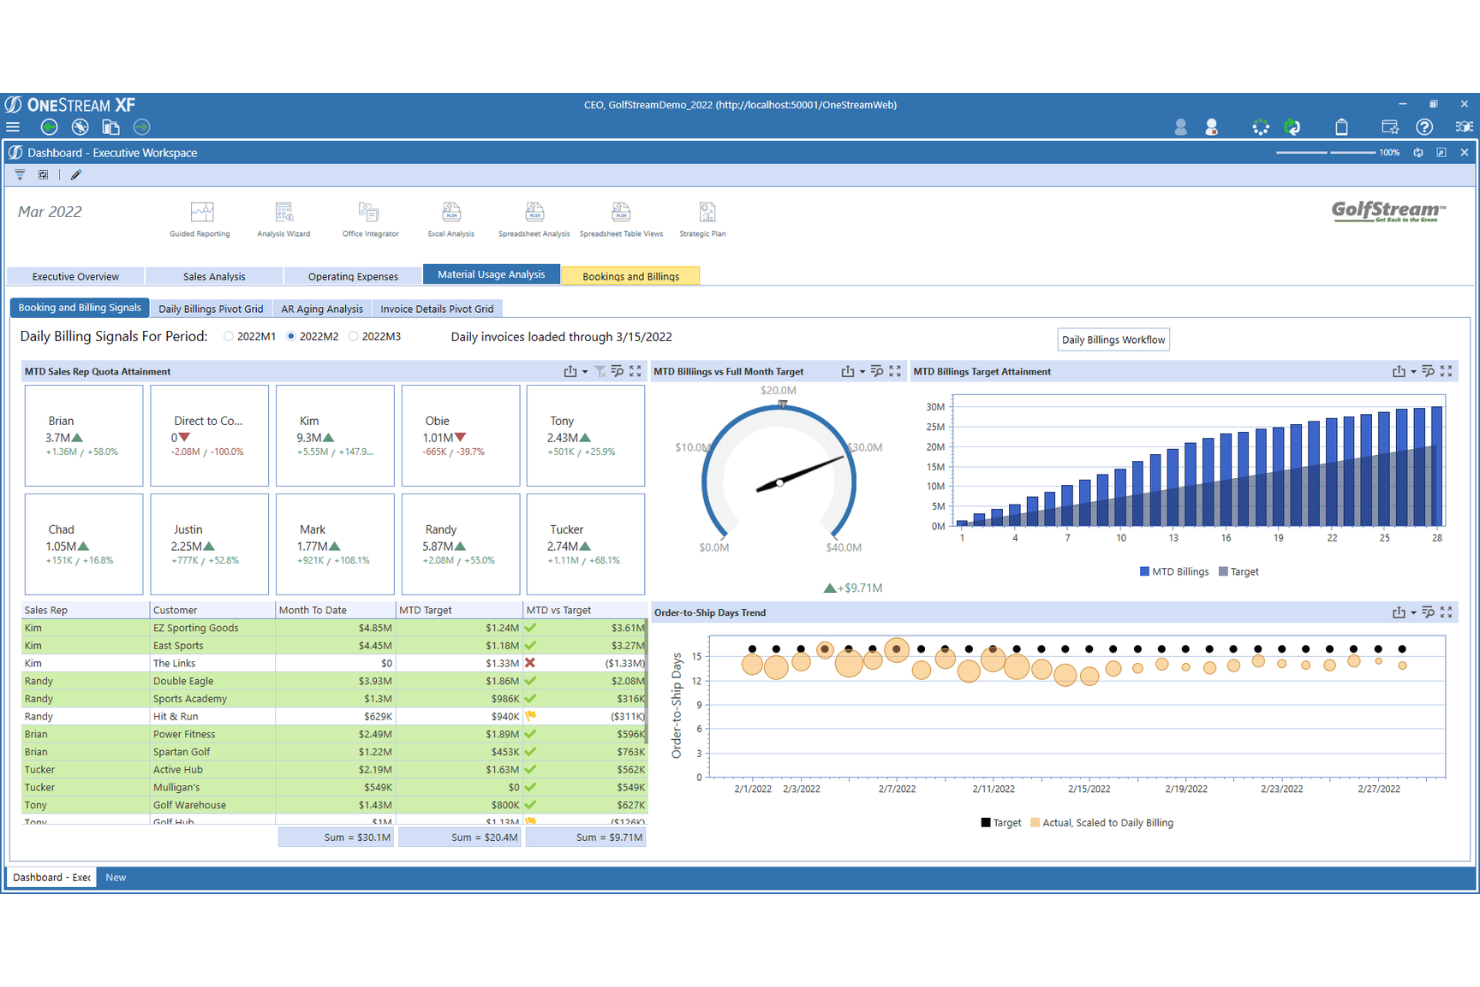Image resolution: width=1480 pixels, height=987 pixels.
Task: Sort by MTD Target column header
Action: click(460, 610)
